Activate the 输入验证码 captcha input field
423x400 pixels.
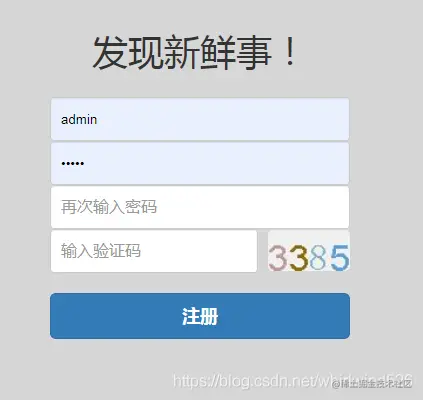154,251
